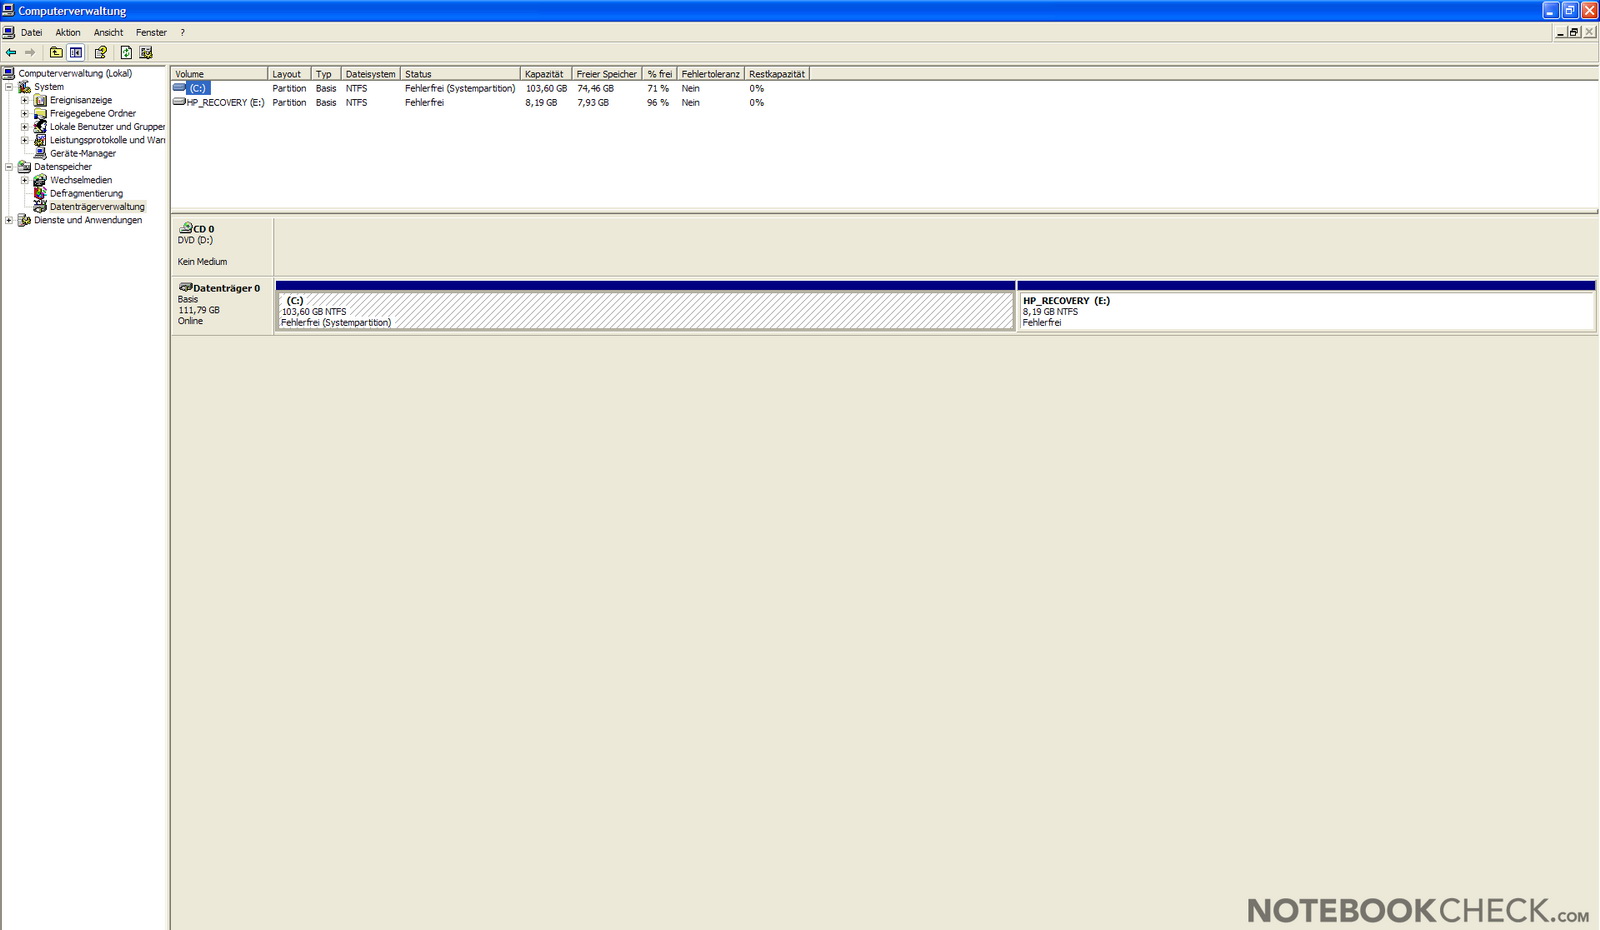Open the Datei menu
The height and width of the screenshot is (930, 1600).
[x=32, y=32]
